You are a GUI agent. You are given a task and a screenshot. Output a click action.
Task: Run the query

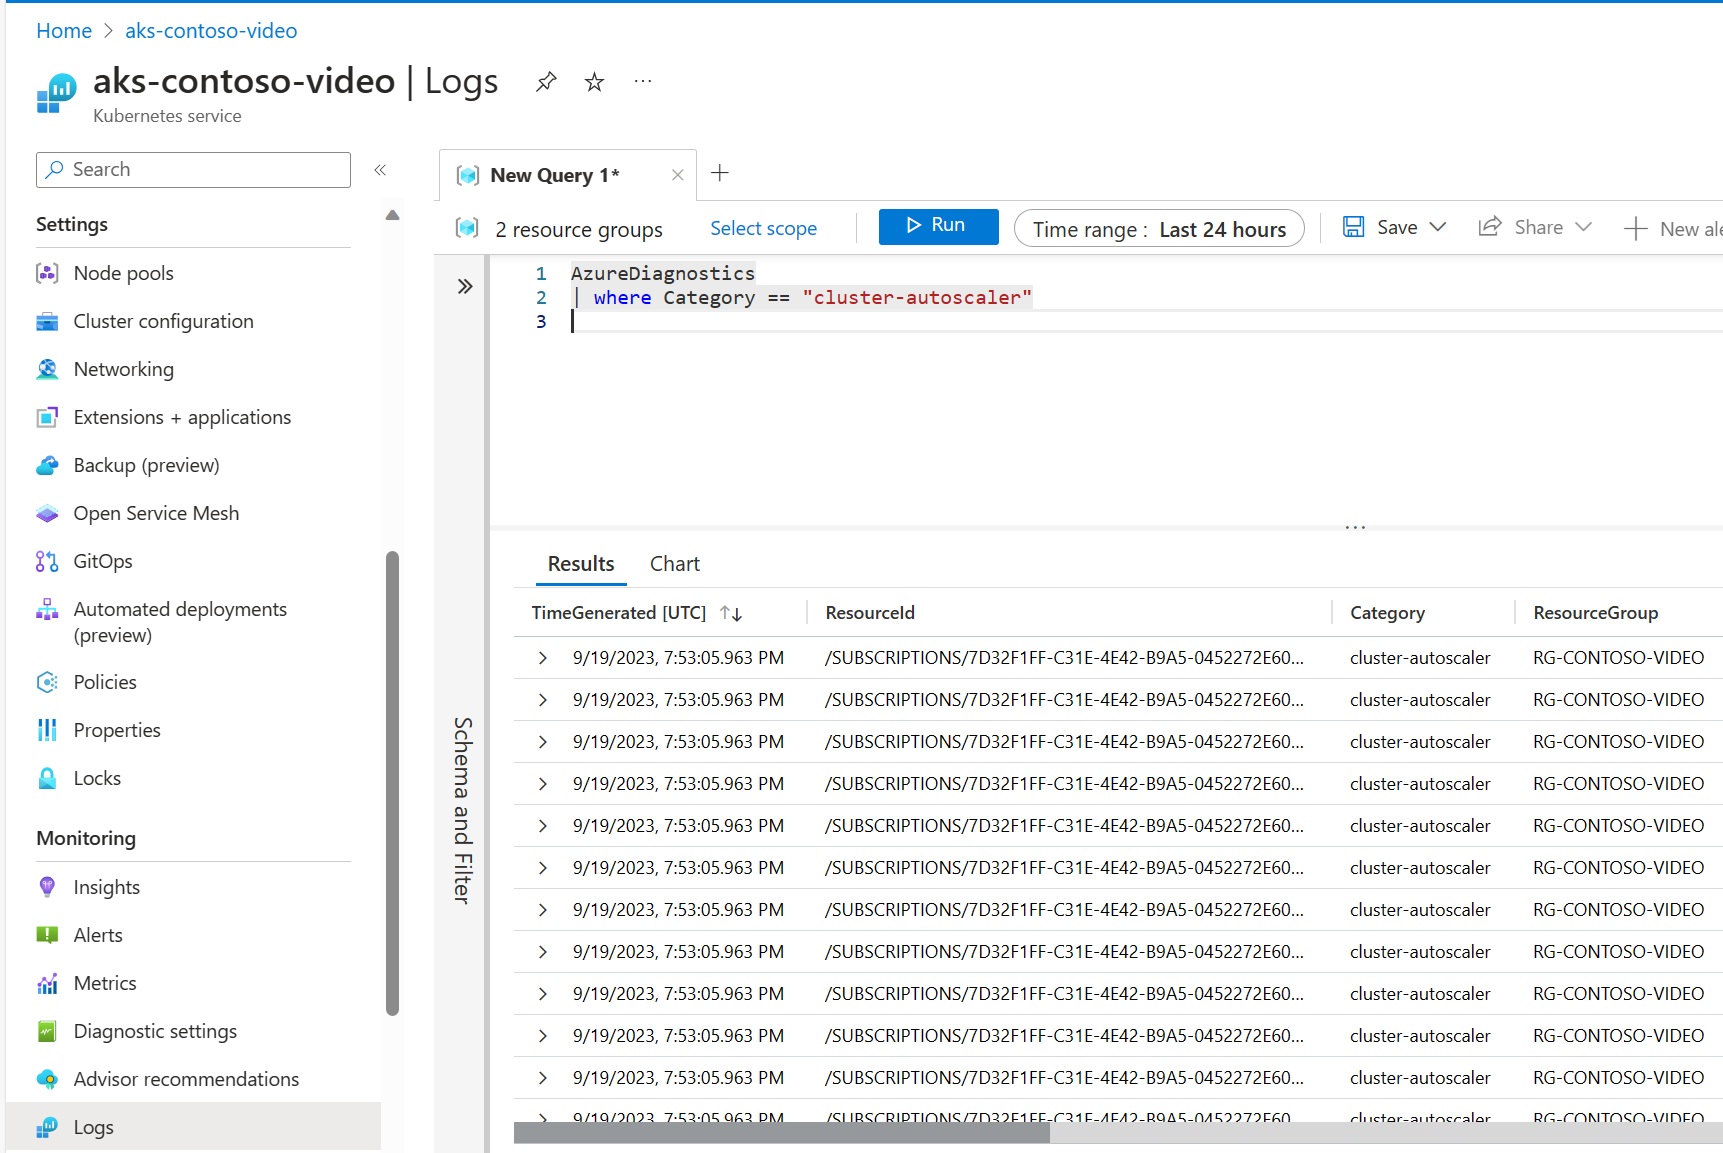click(938, 226)
